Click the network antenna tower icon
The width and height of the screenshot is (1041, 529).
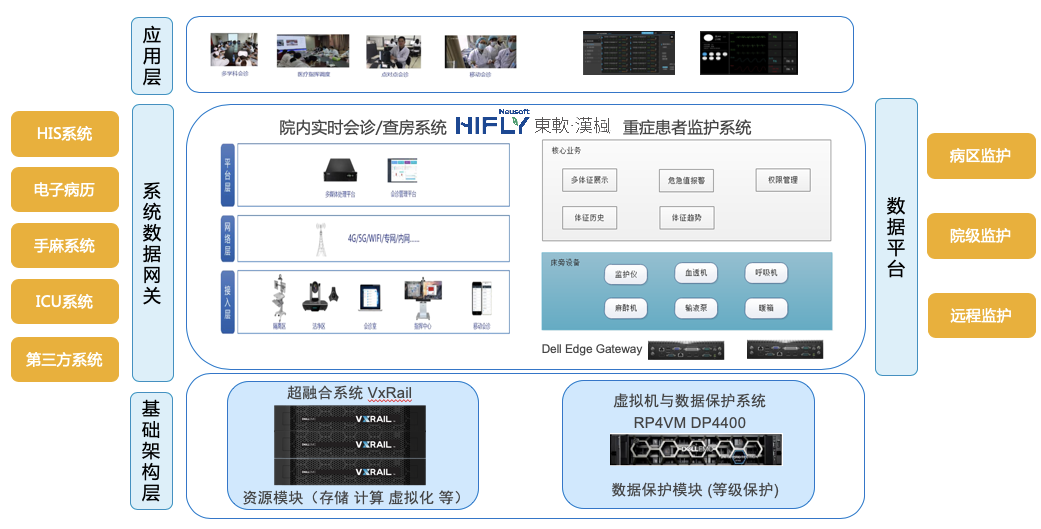click(x=321, y=240)
